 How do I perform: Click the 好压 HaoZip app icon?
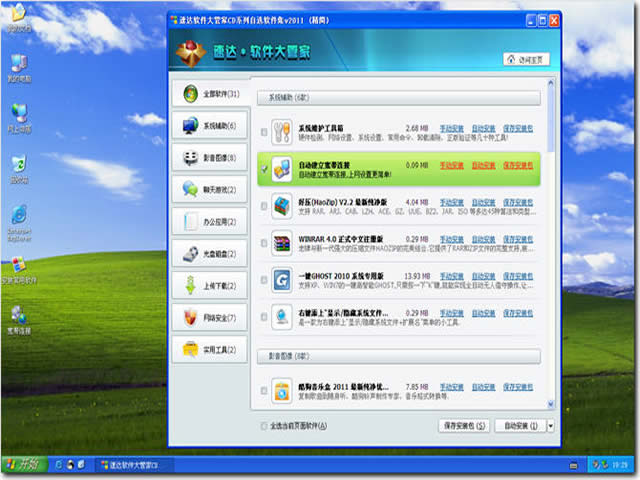(x=282, y=206)
